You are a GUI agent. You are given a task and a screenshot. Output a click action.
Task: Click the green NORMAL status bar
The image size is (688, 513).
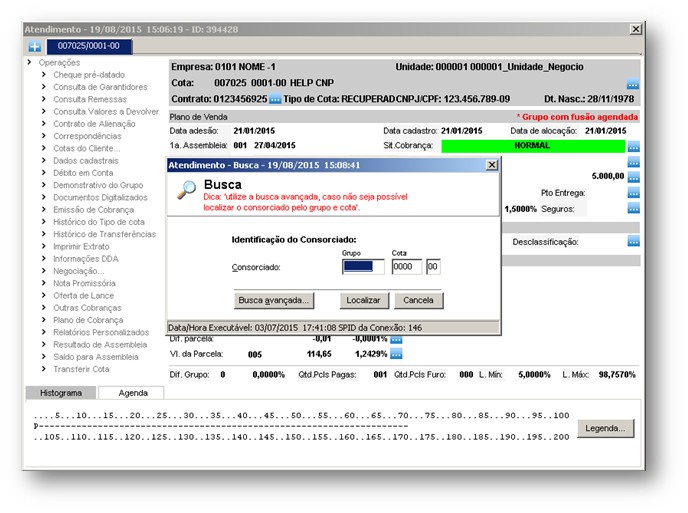[533, 146]
